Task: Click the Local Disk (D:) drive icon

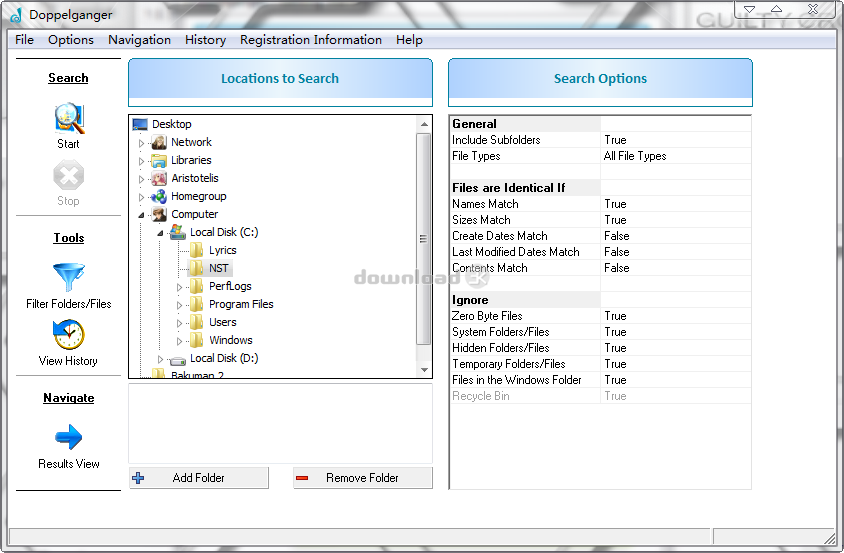Action: [x=178, y=359]
